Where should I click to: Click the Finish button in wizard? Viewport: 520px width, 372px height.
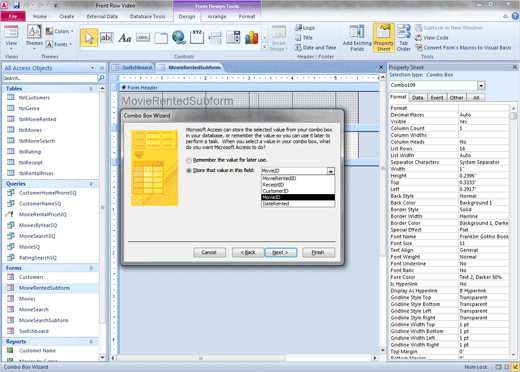click(318, 252)
